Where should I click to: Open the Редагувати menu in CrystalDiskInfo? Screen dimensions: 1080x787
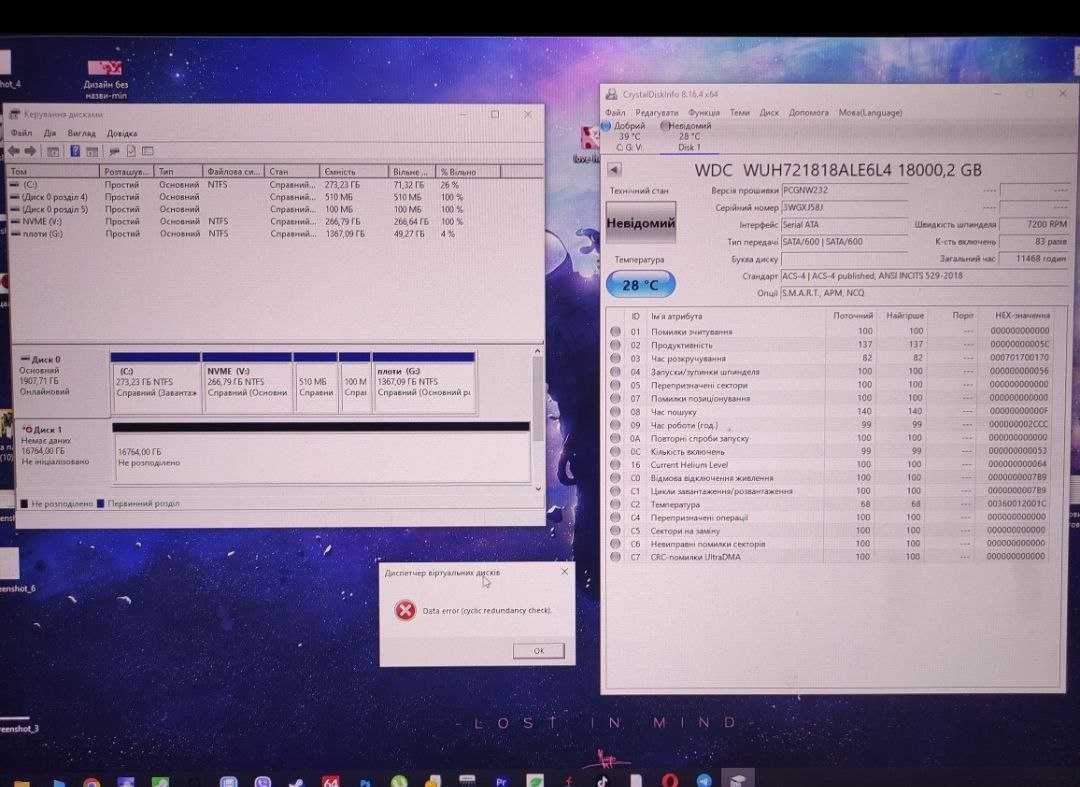click(x=656, y=112)
